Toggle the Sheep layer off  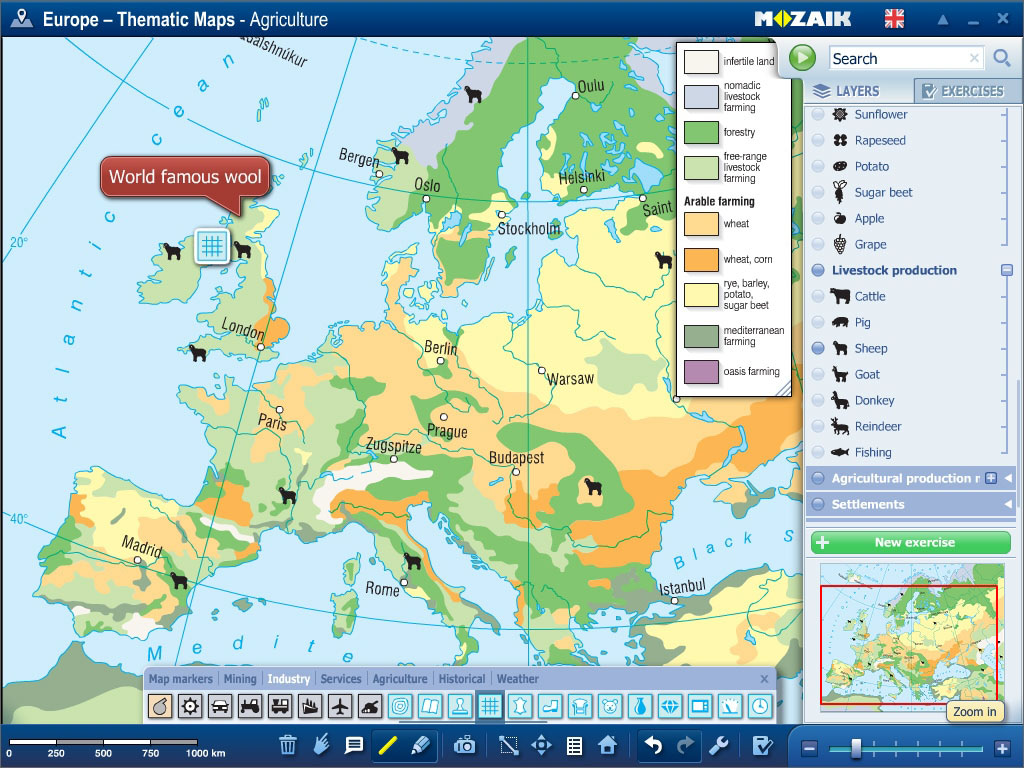(818, 348)
